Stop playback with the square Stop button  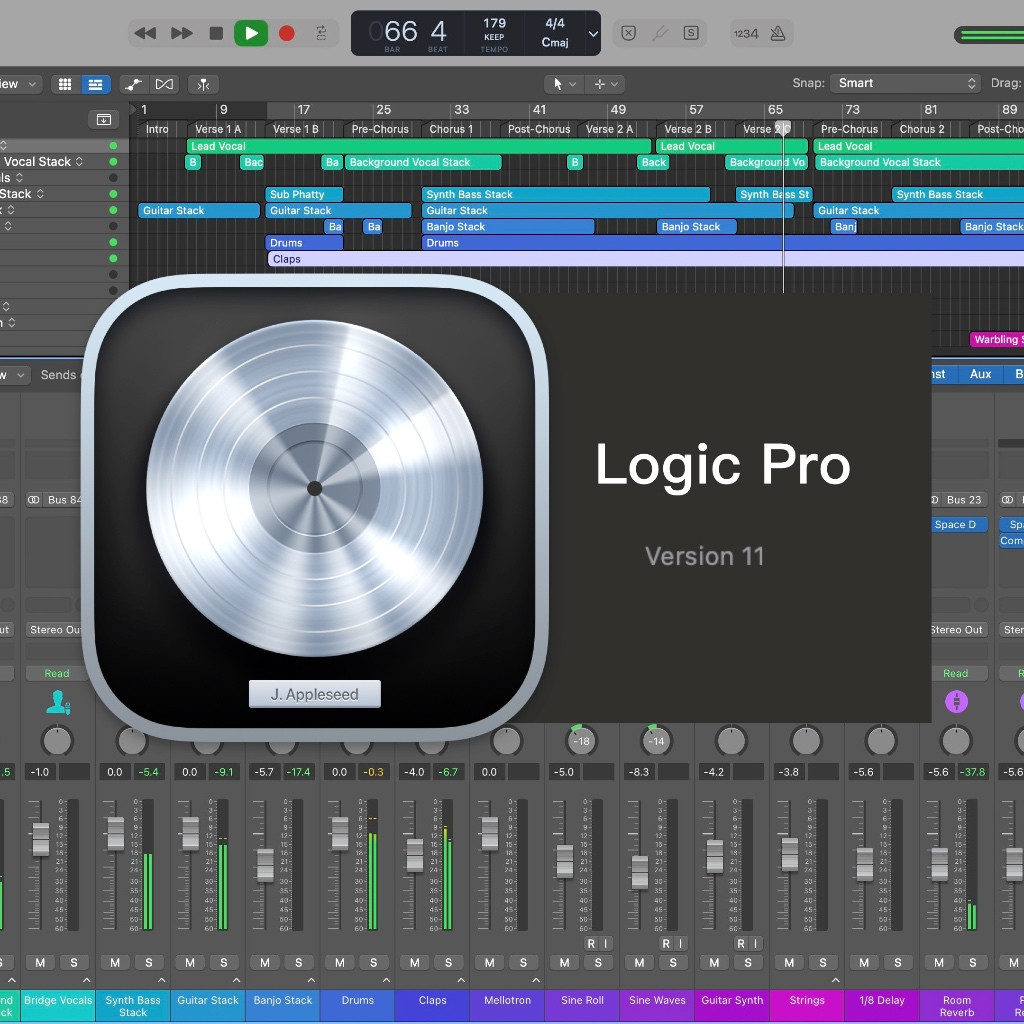216,33
